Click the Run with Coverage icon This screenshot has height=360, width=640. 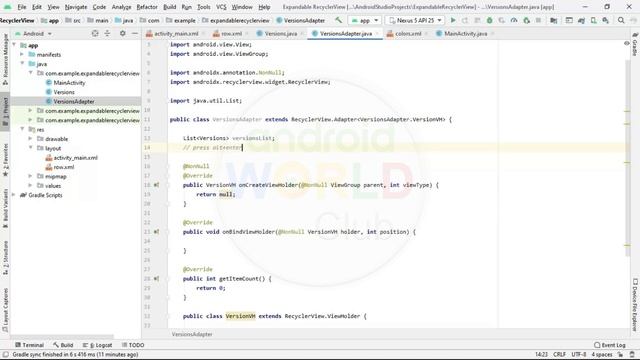[502, 20]
